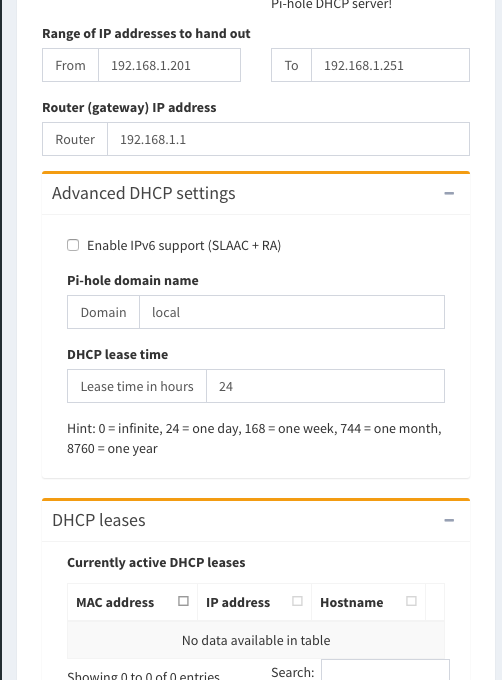Edit the Router gateway IP field
The image size is (502, 680).
tap(288, 139)
